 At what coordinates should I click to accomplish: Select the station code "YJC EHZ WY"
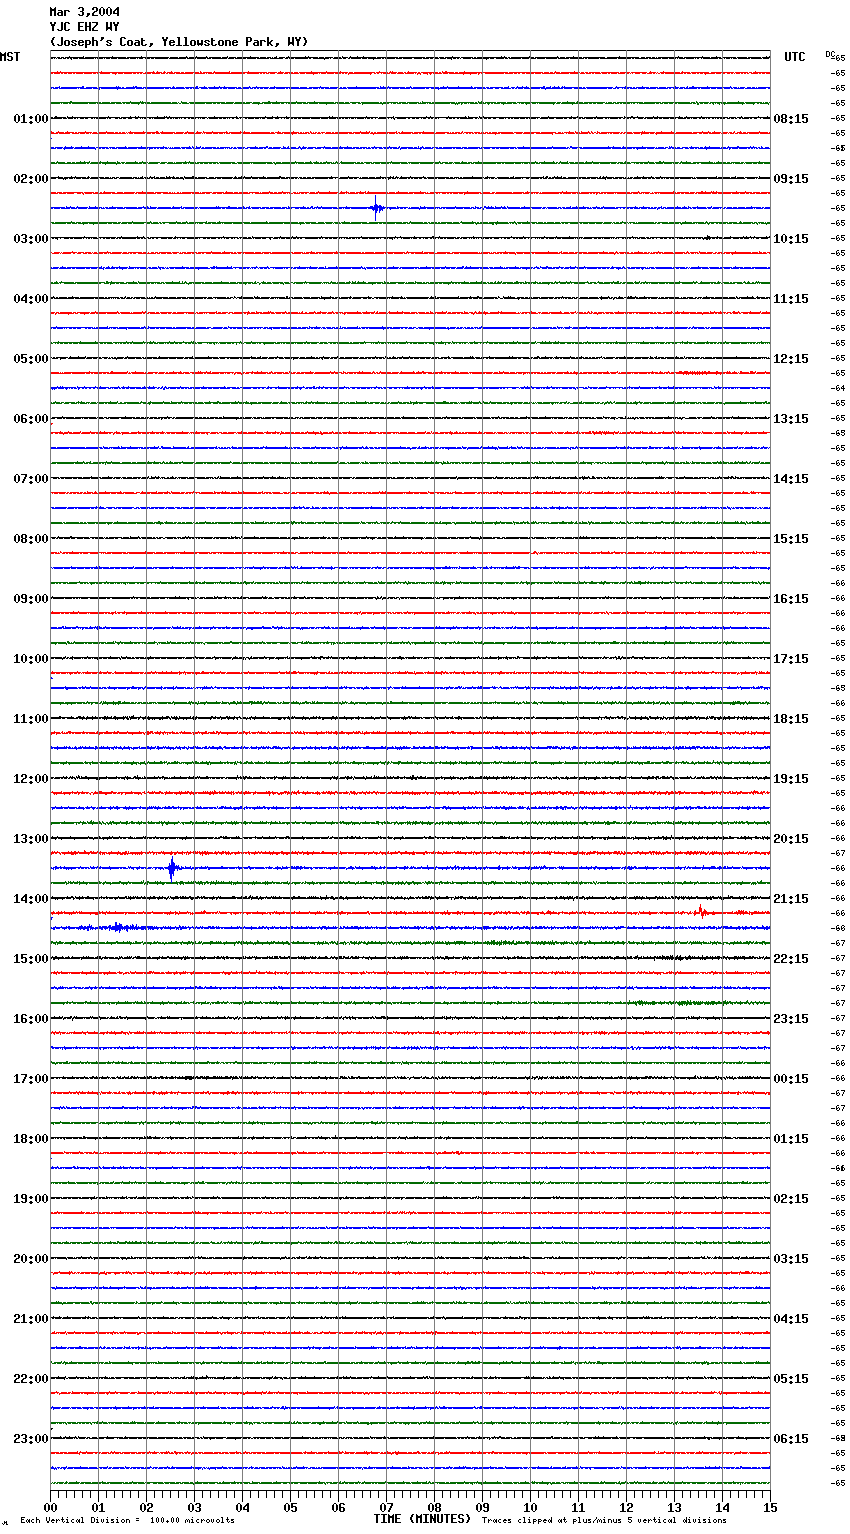coord(84,27)
